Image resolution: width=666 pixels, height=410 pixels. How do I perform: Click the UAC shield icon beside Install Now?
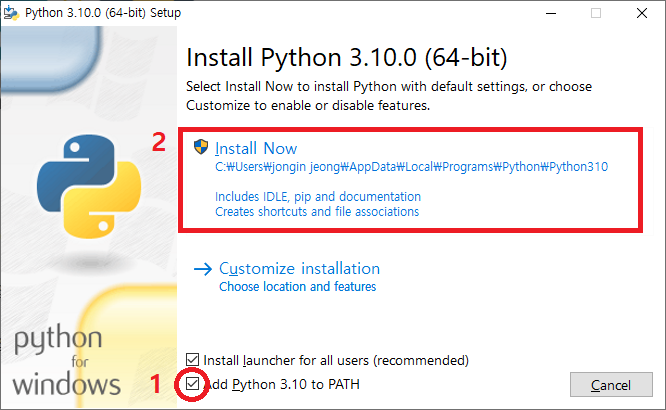pos(201,147)
